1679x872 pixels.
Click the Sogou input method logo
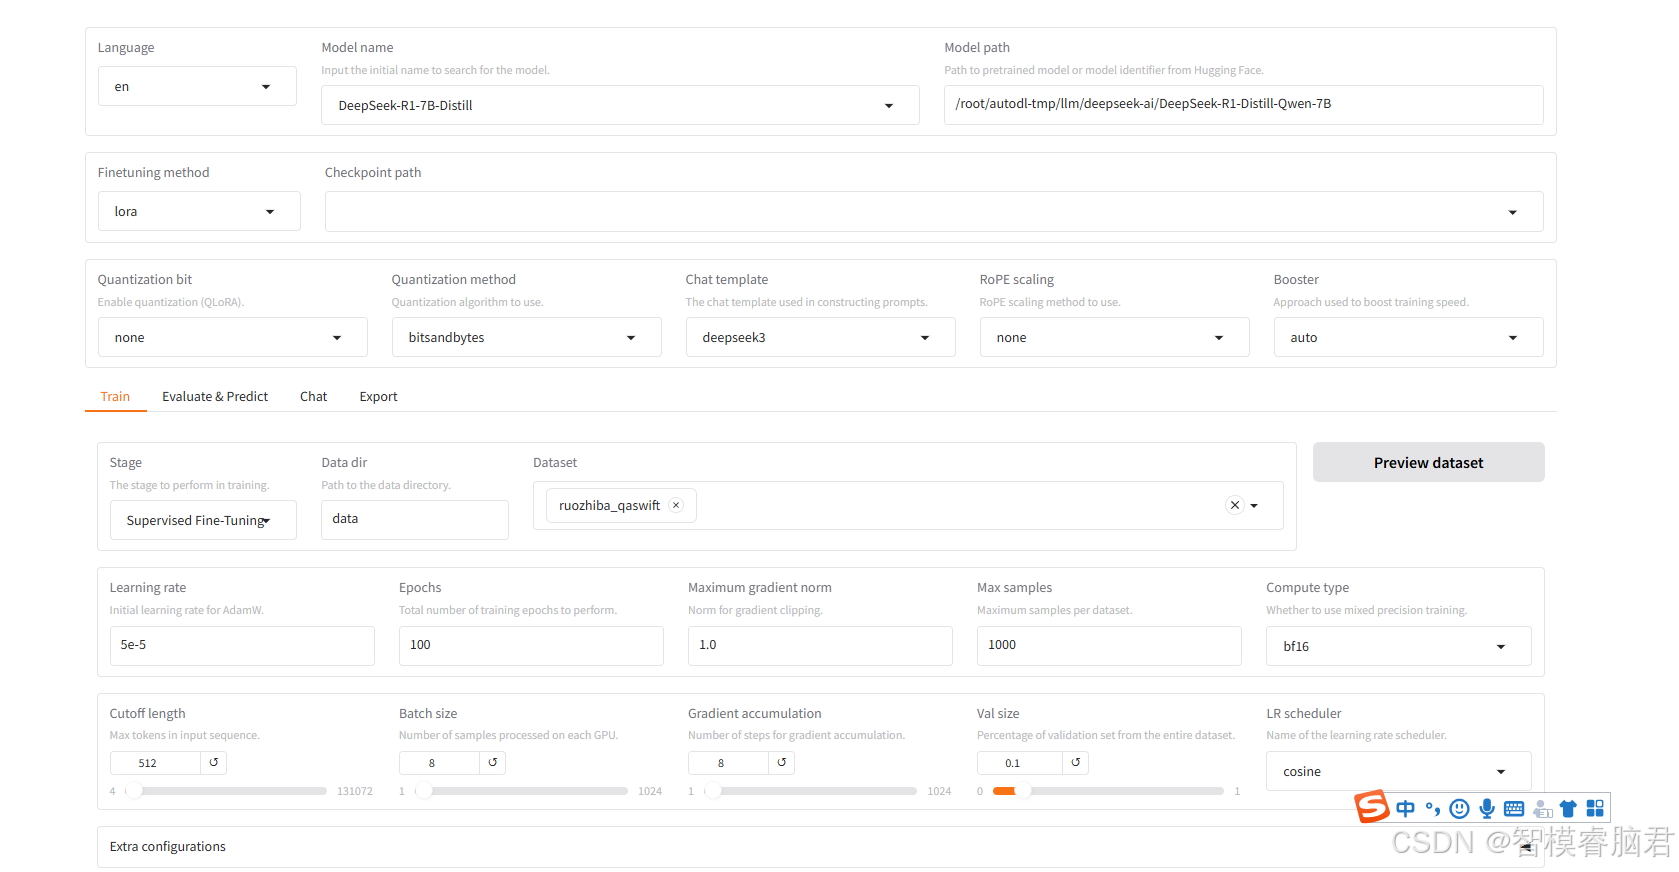pos(1372,807)
